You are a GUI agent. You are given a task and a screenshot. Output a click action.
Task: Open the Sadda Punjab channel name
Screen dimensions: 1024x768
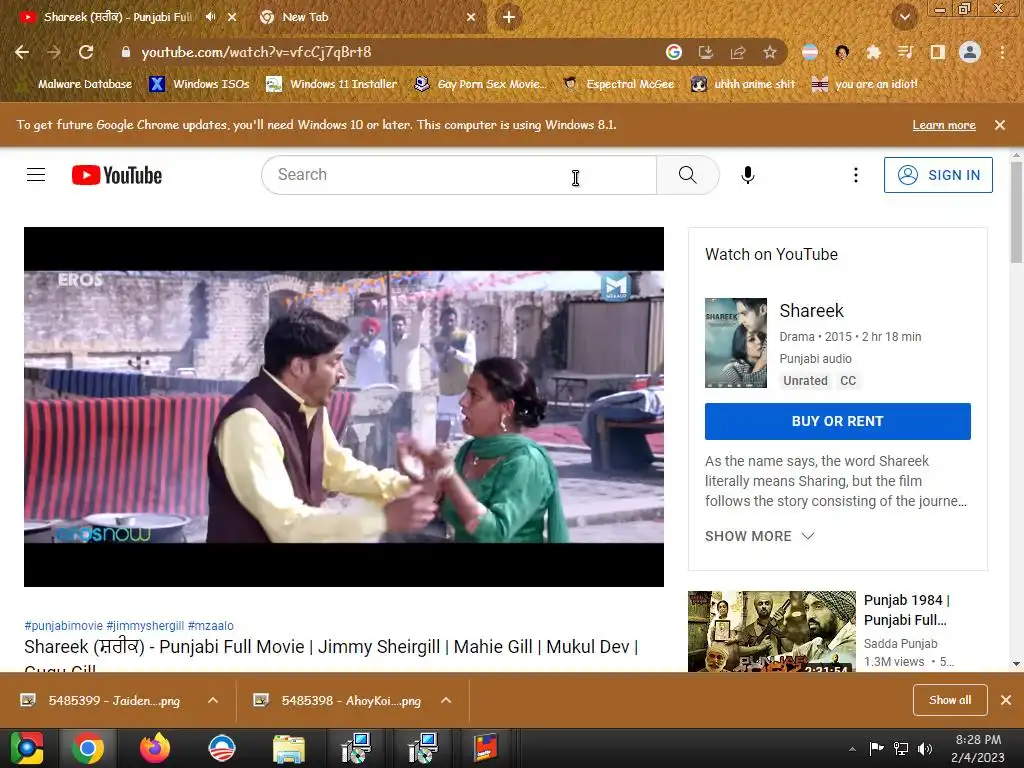901,644
